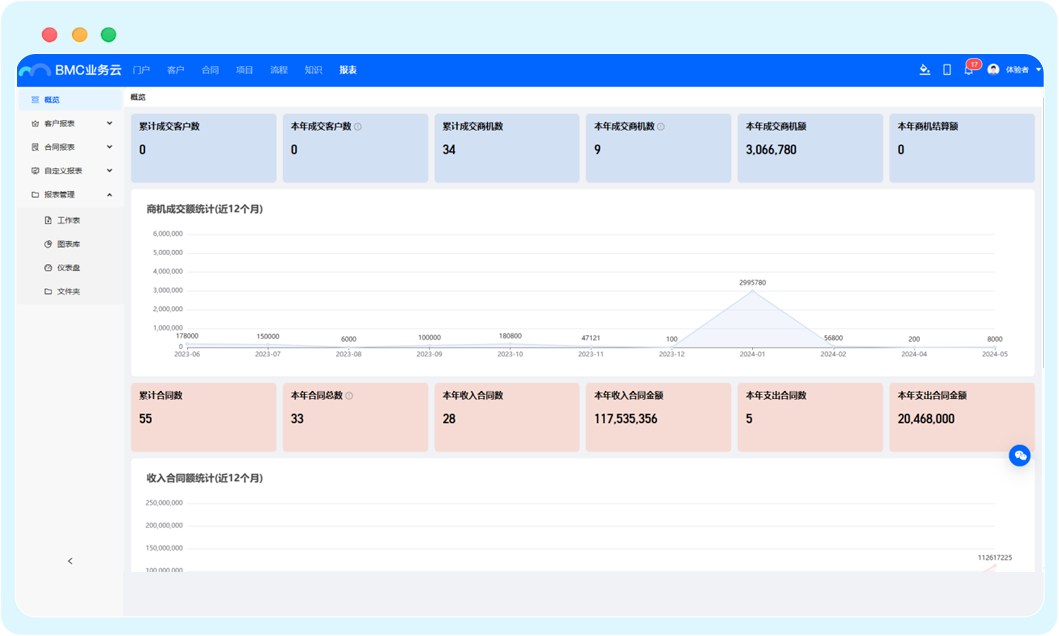Screen dimensions: 1059x636
Task: Click the 2024-01 peak data point 2995780
Action: (x=753, y=292)
